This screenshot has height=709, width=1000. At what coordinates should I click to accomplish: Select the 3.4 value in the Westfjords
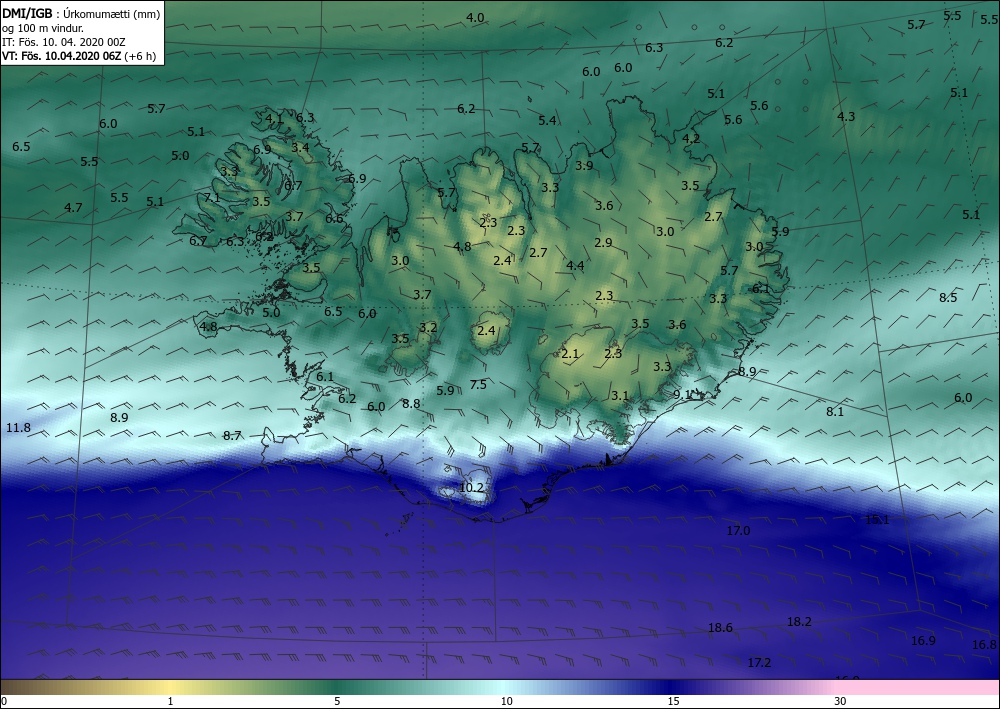click(300, 147)
